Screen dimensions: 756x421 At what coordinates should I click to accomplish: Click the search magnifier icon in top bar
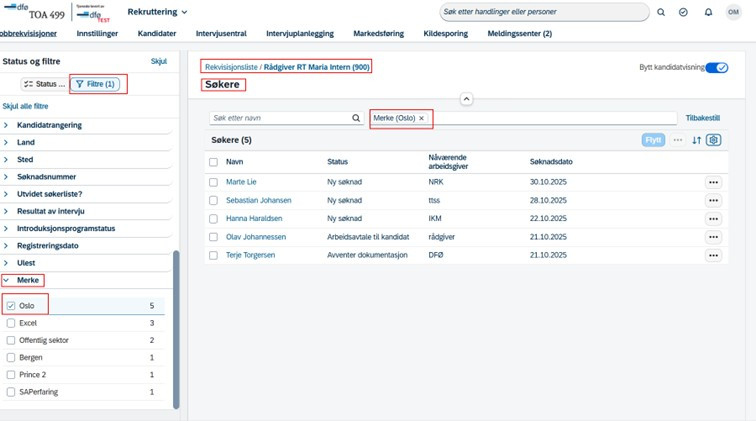pyautogui.click(x=661, y=12)
